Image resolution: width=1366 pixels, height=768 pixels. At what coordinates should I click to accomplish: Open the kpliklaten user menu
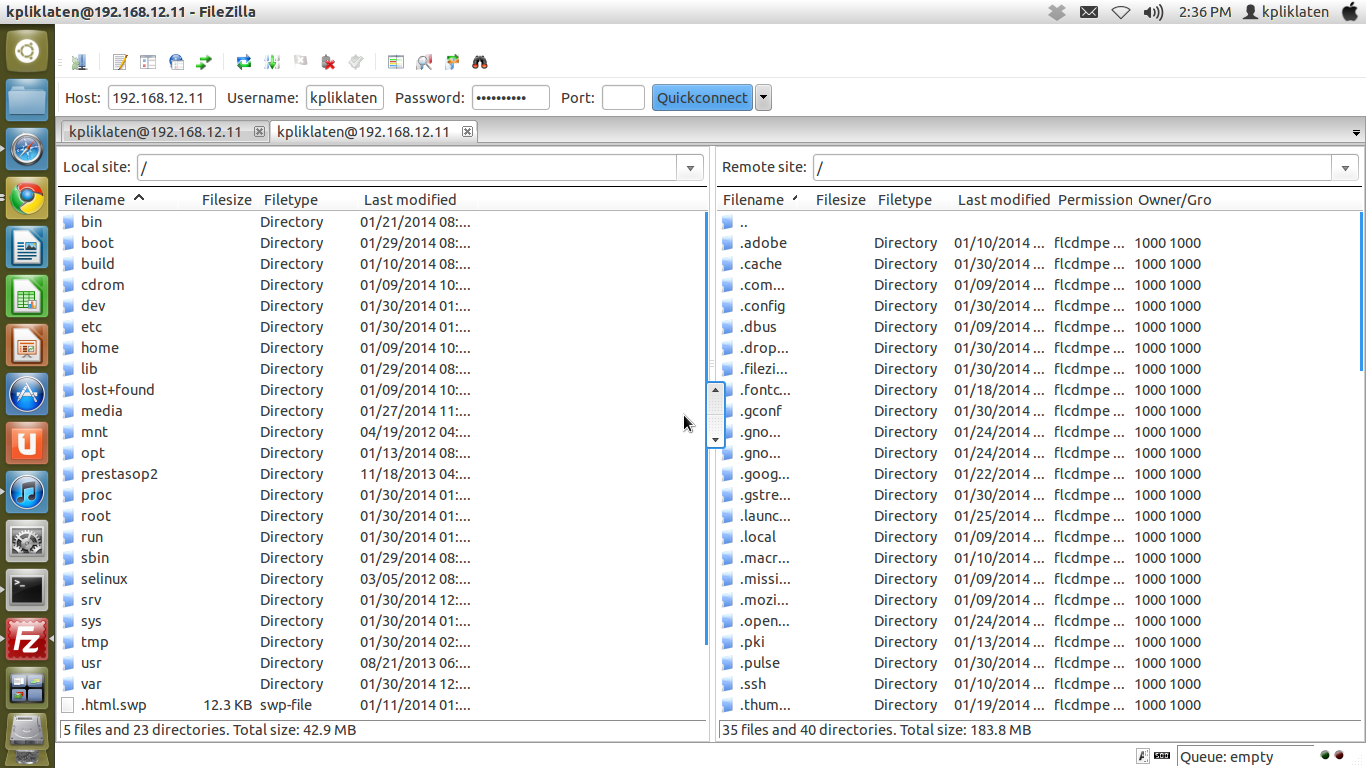click(1286, 12)
